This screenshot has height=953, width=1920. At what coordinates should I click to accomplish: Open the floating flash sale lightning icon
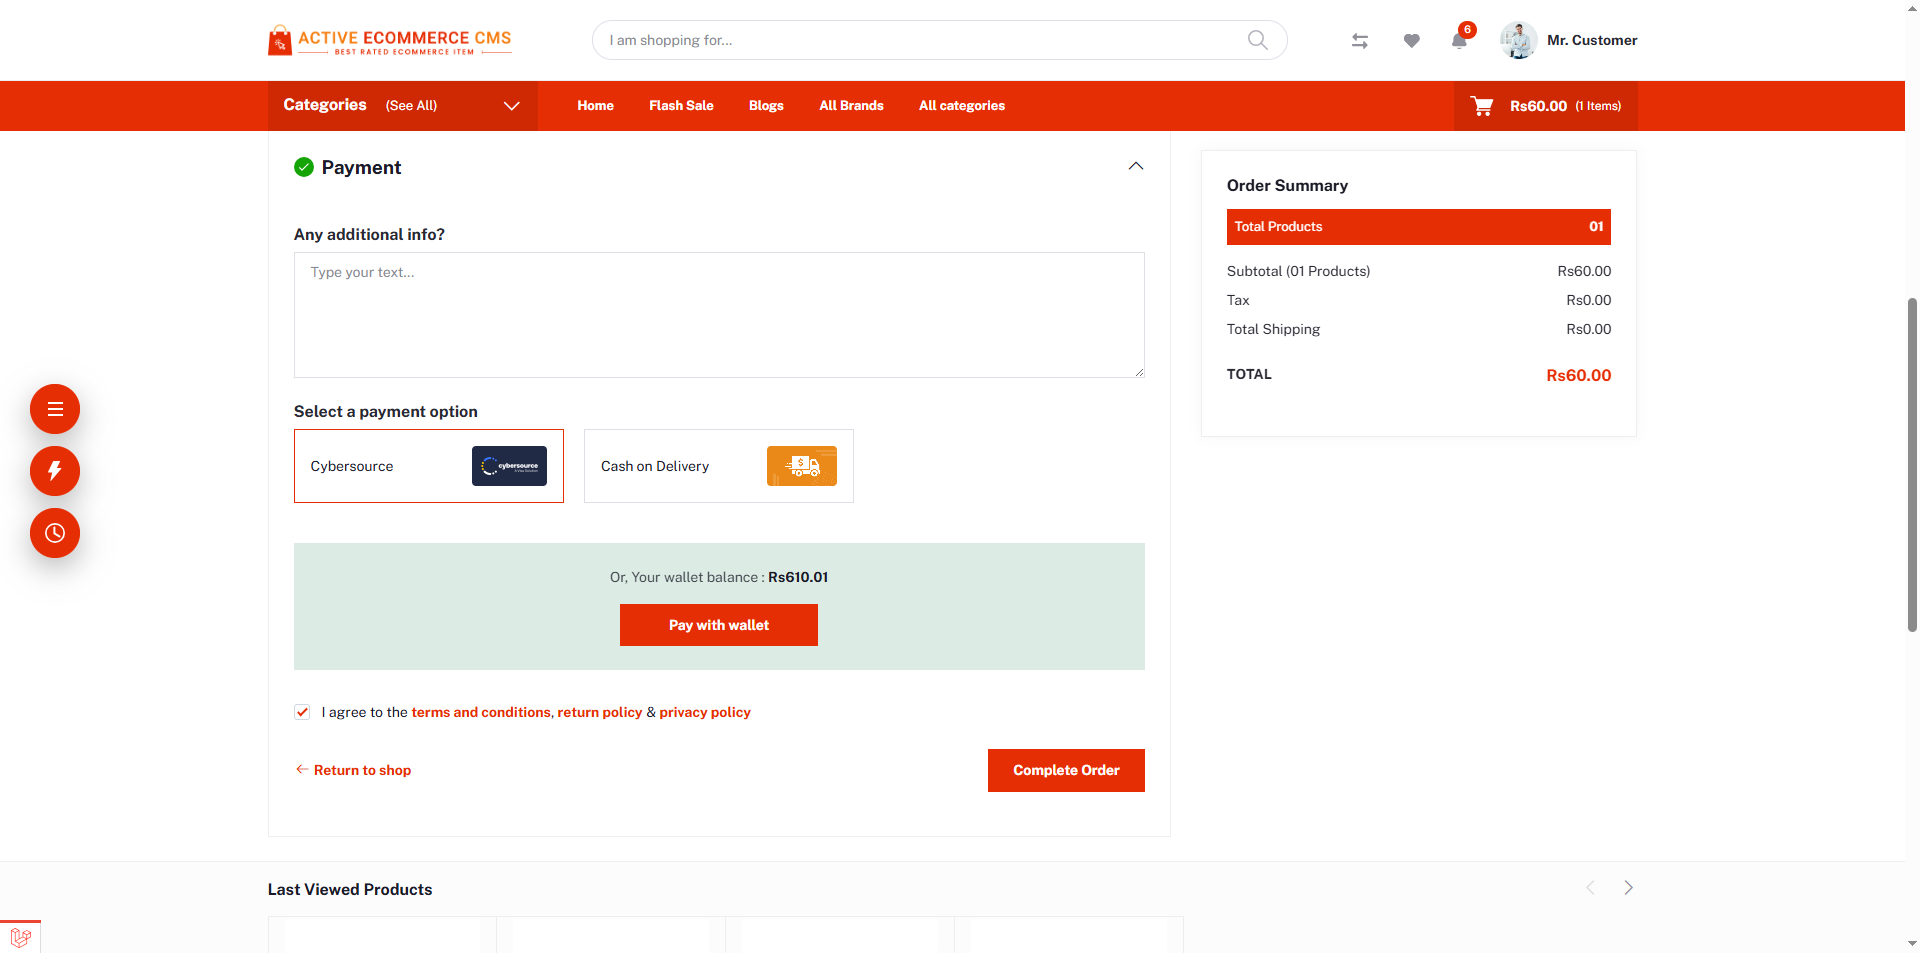coord(54,471)
